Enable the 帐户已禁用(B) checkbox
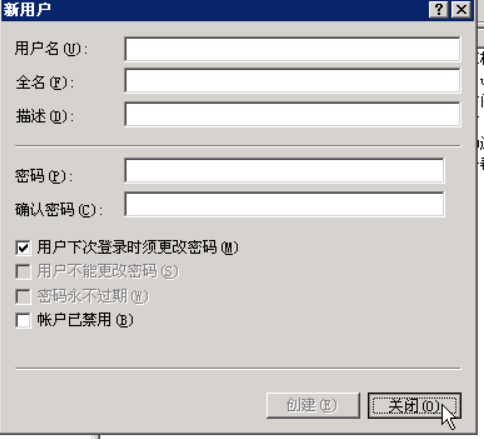 [23, 321]
